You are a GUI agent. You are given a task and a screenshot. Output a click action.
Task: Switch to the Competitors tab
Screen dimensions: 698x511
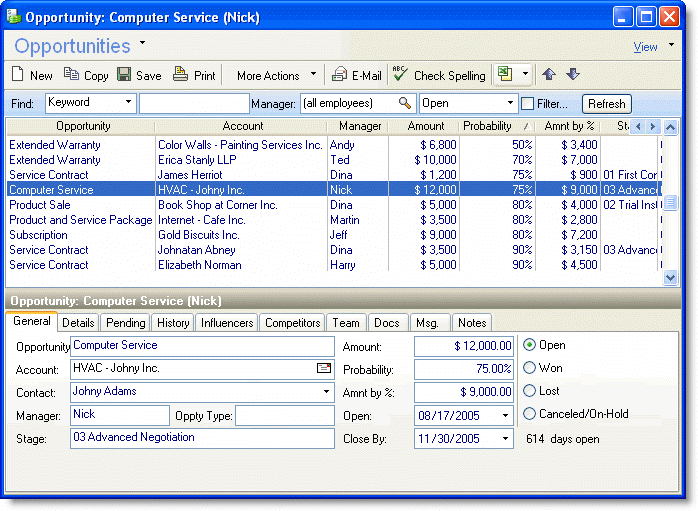point(293,323)
